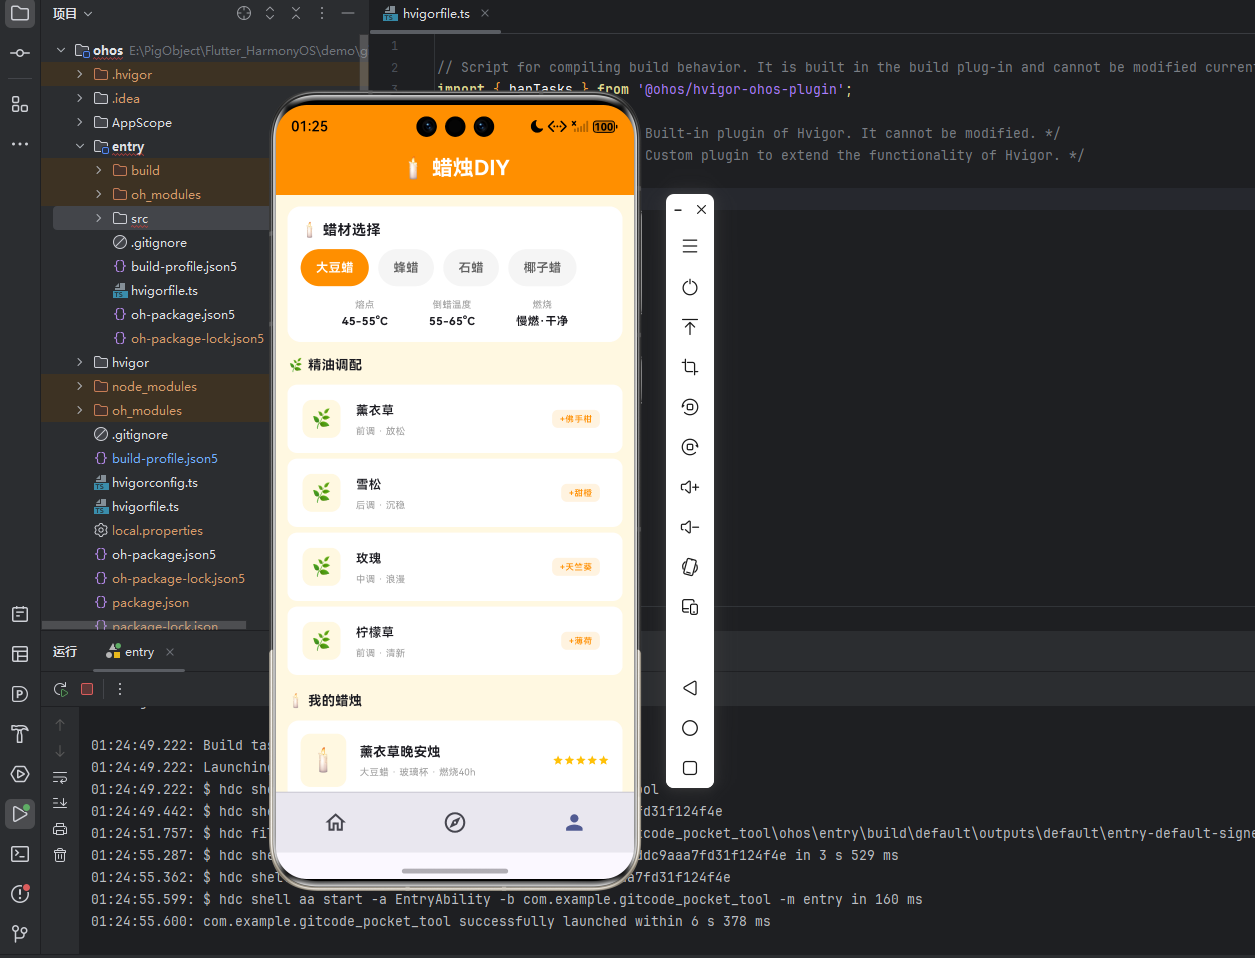Stop the running entry process
Image resolution: width=1255 pixels, height=958 pixels.
[87, 689]
